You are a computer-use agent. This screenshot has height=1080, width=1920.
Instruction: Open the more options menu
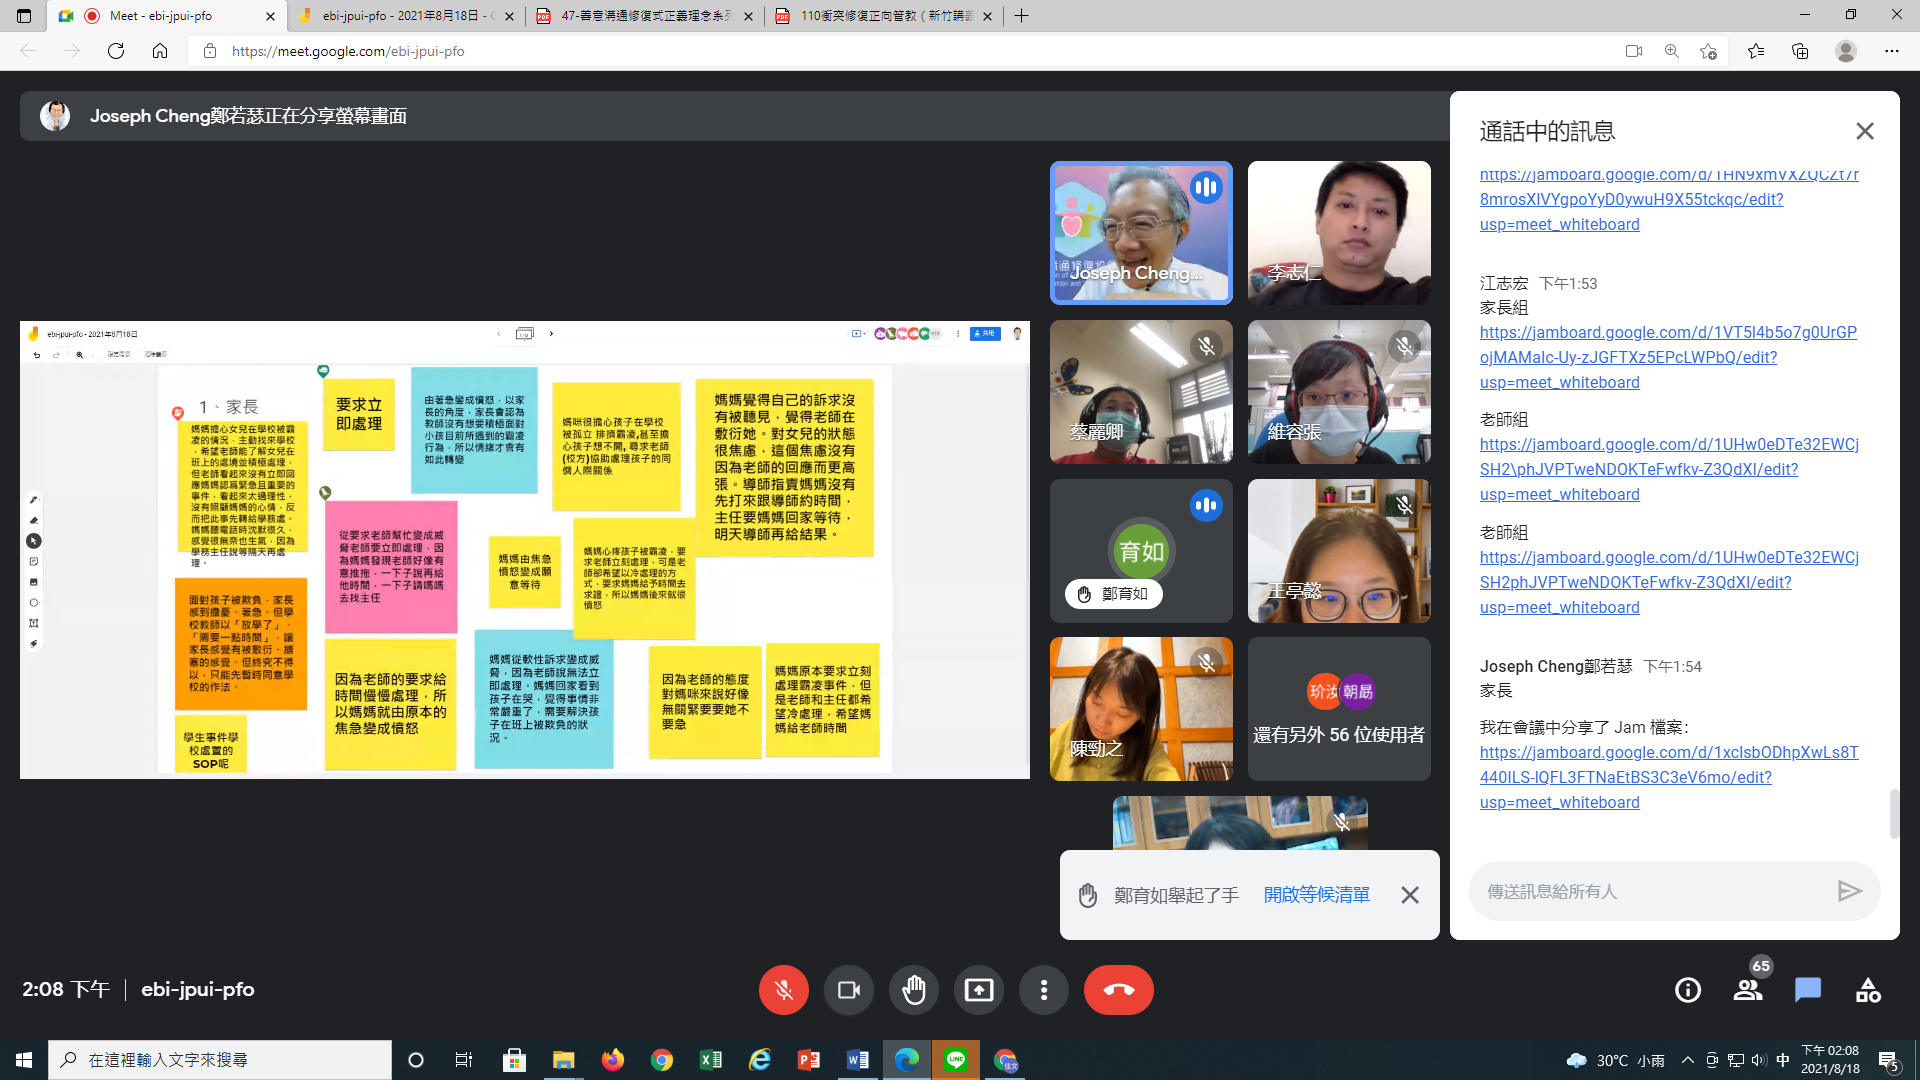click(1043, 990)
